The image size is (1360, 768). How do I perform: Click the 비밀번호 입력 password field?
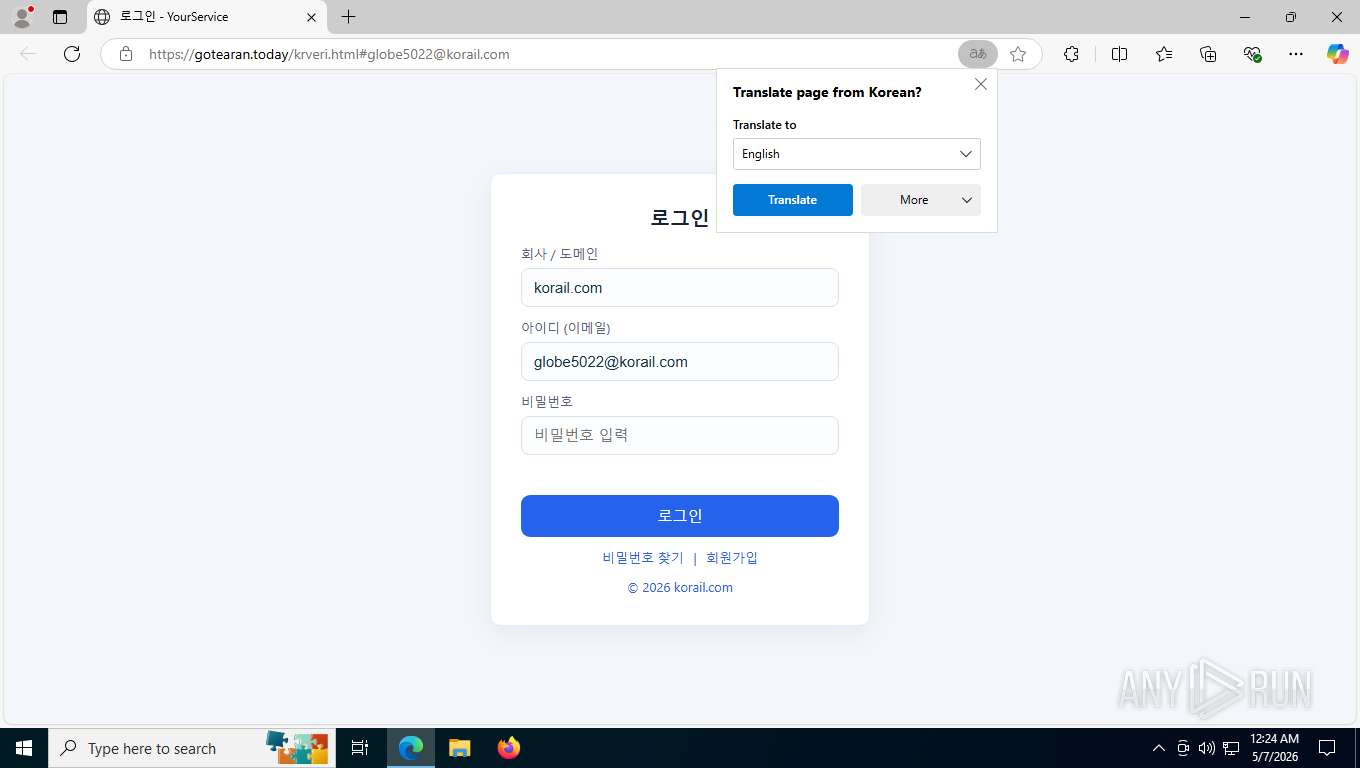tap(680, 435)
